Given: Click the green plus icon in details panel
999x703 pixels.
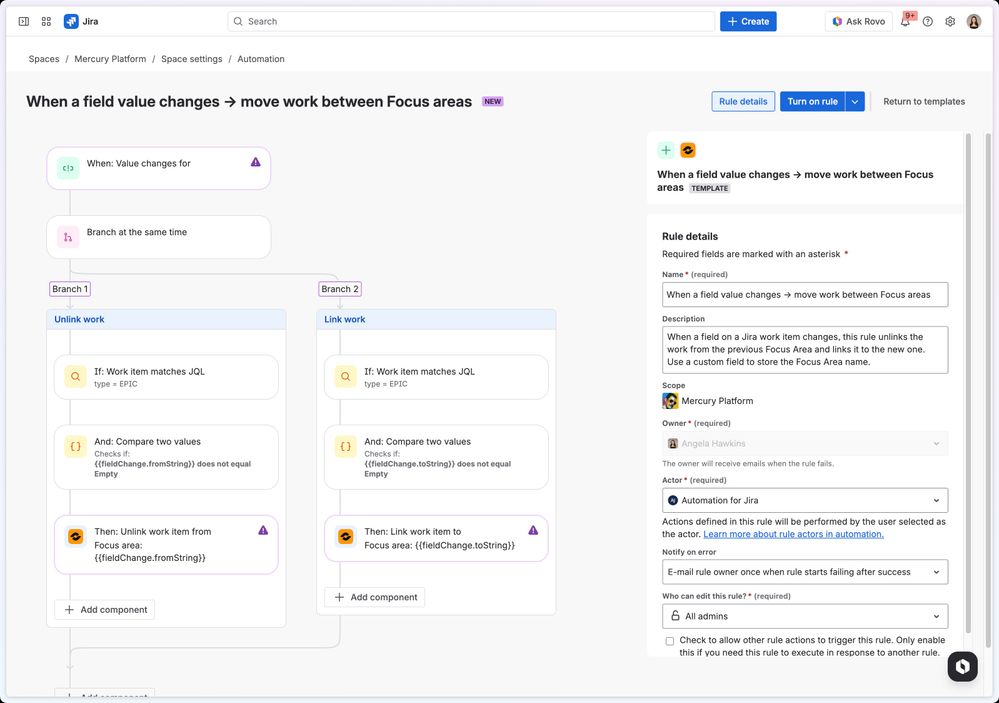Looking at the screenshot, I should [666, 150].
